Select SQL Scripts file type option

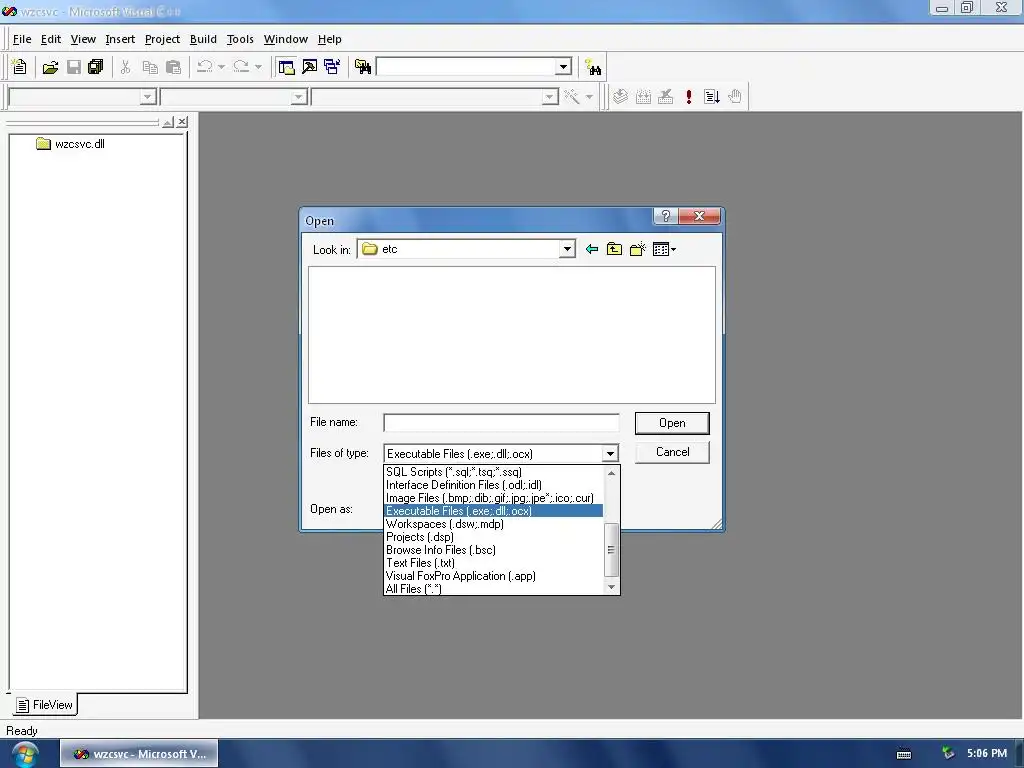pyautogui.click(x=493, y=472)
